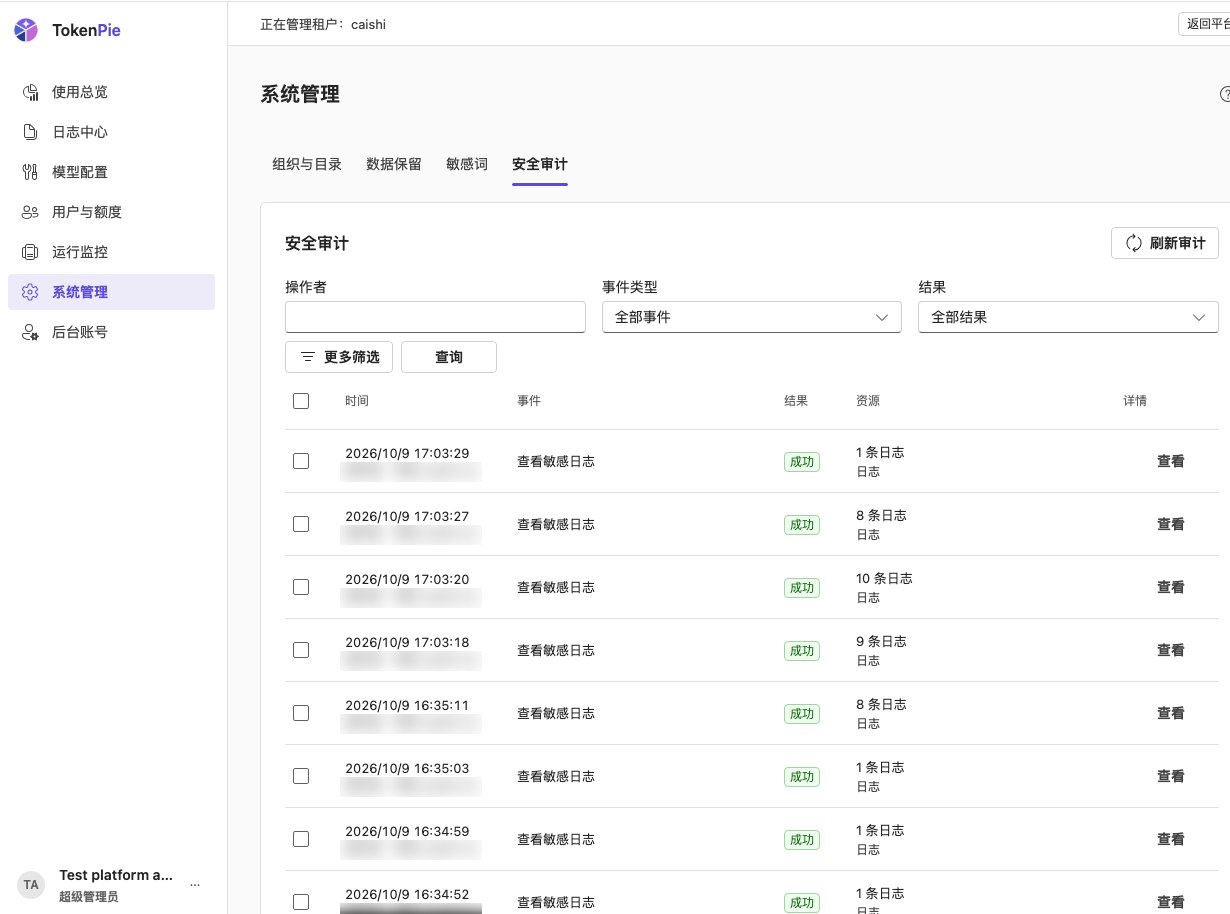Click 查看 for the 17:03:29 row

pyautogui.click(x=1171, y=461)
